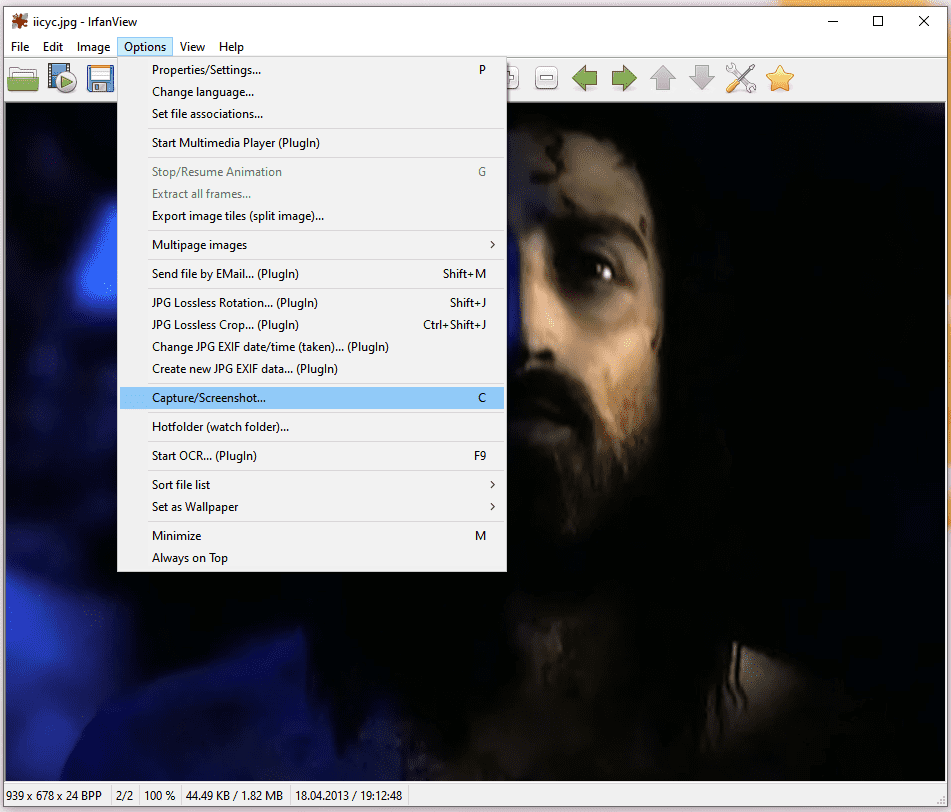Click the Open file folder icon
Screen dimensions: 951x812
coord(23,79)
